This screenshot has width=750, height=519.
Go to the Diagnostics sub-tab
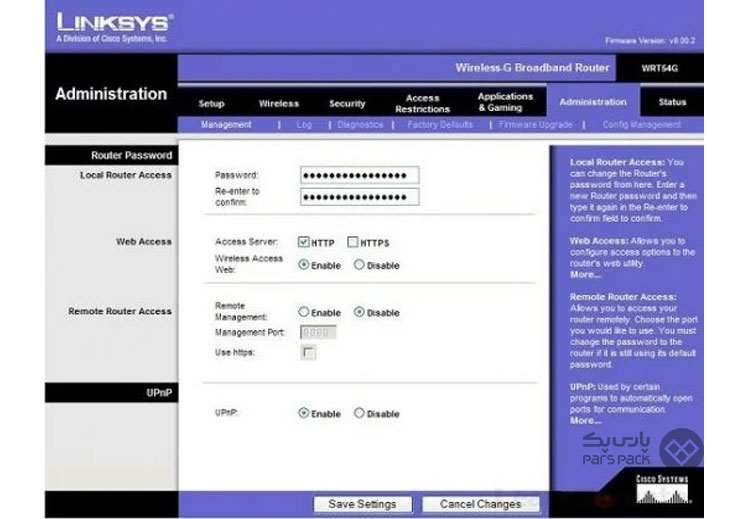[360, 125]
